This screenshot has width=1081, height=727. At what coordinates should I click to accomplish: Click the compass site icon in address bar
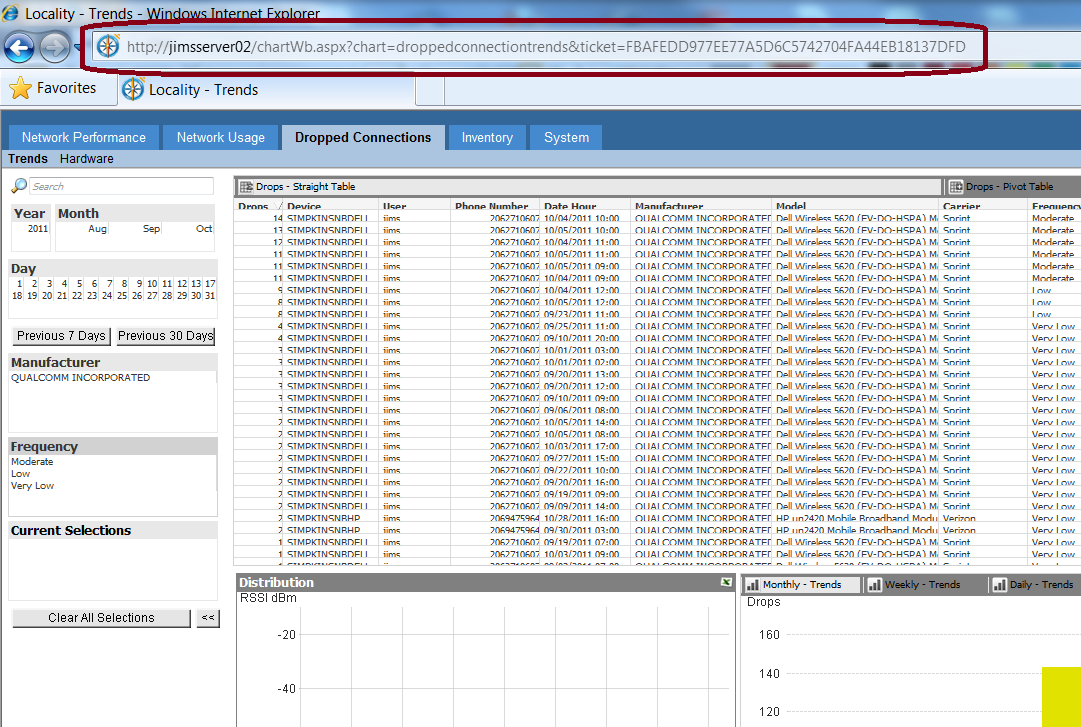click(108, 46)
